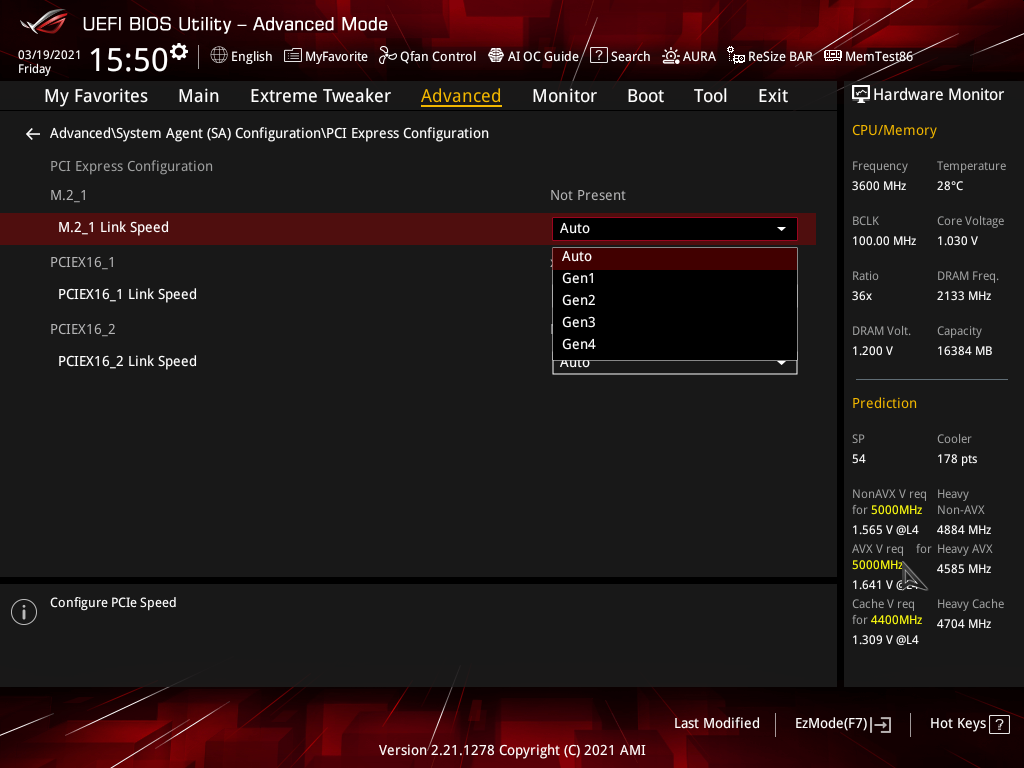
Task: Switch to the Main tab
Action: point(199,96)
